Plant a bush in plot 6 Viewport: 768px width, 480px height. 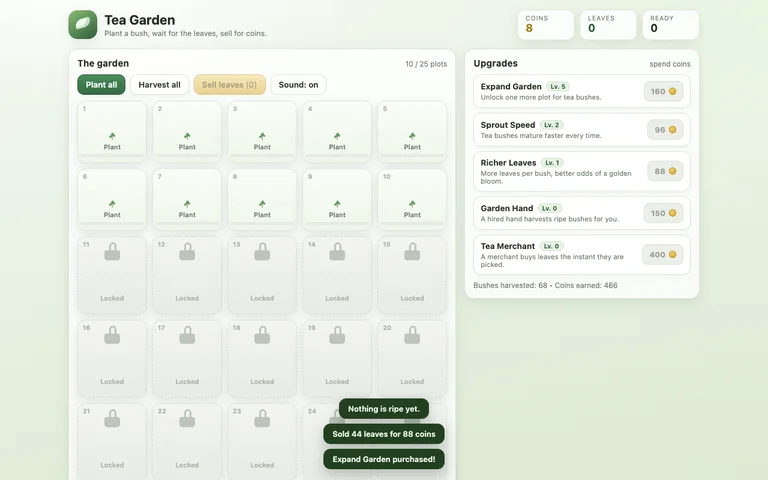(112, 199)
